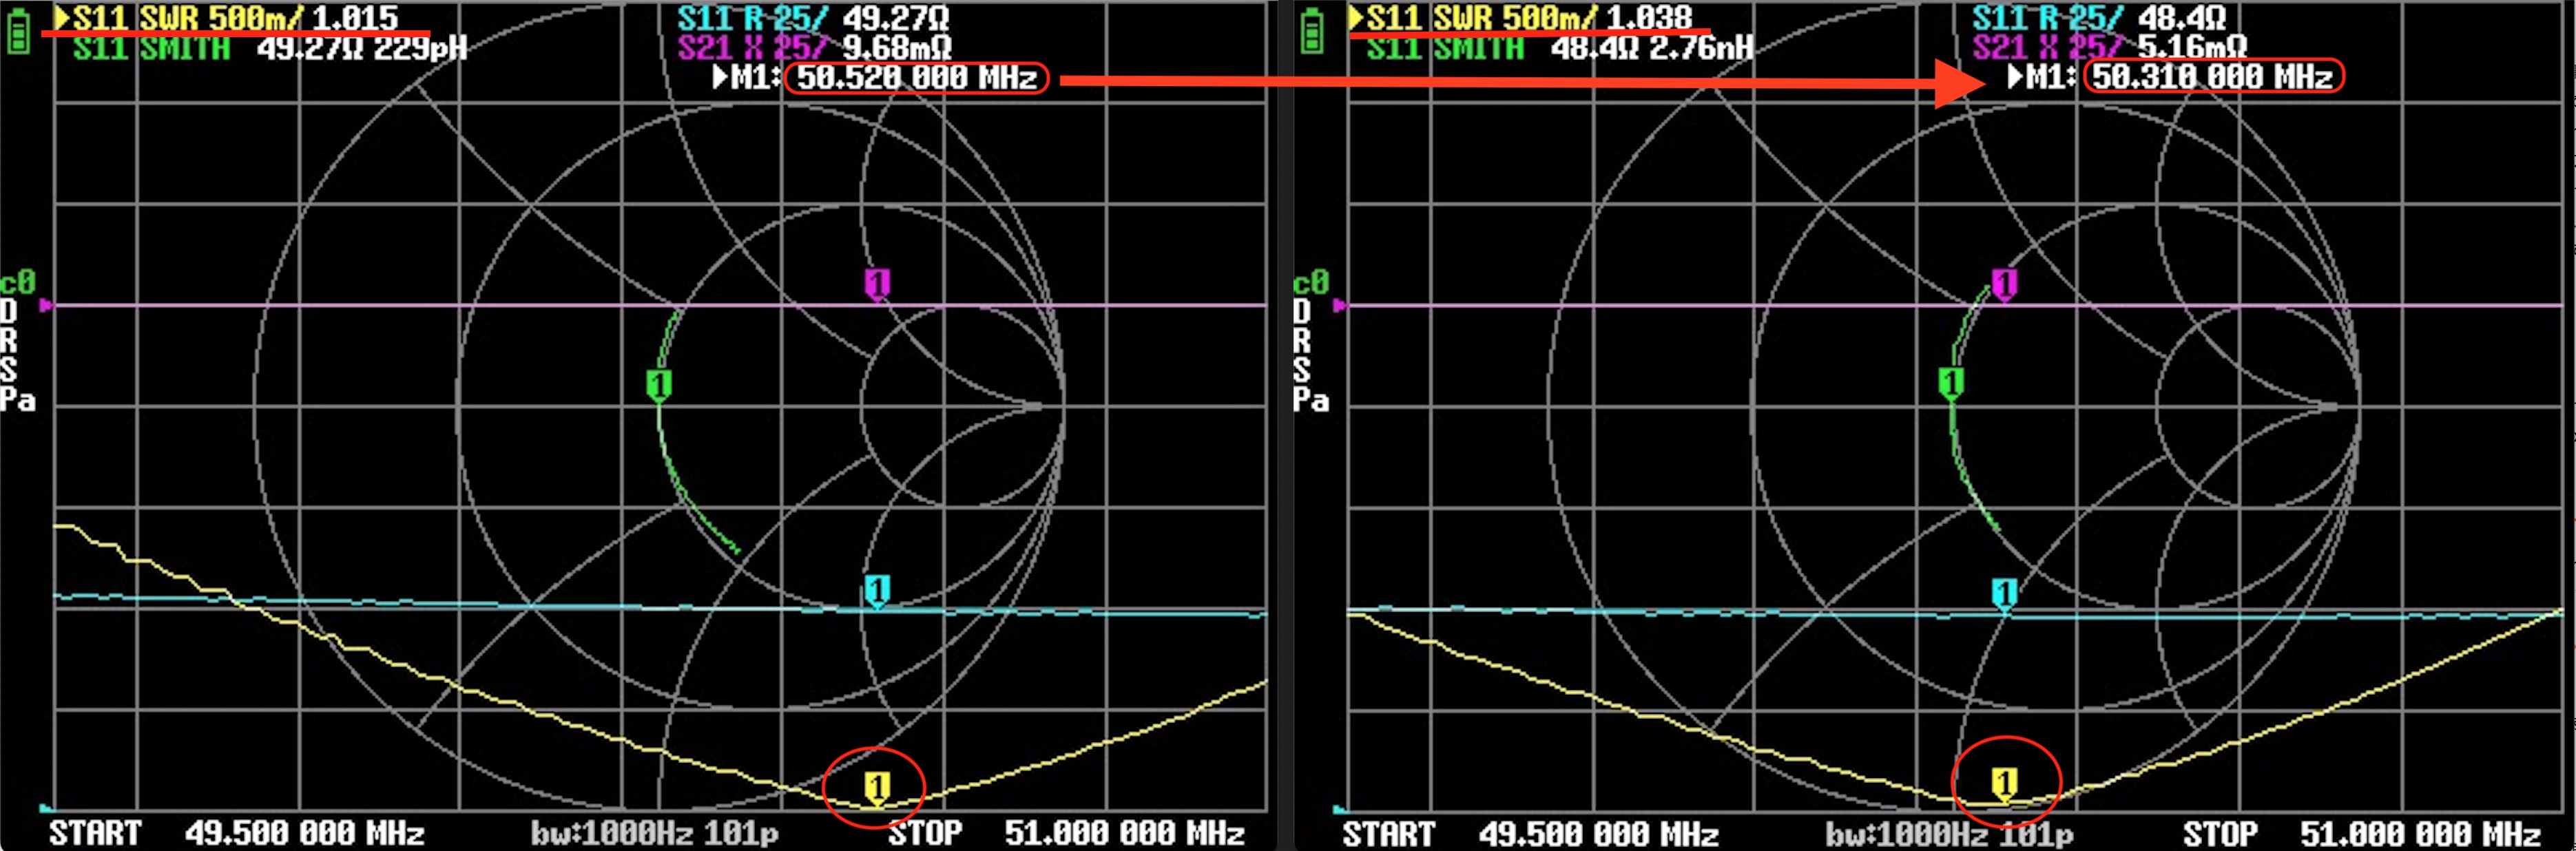Click STOP 51.000 000 MHz on left screen
The height and width of the screenshot is (851, 2576).
click(x=1067, y=833)
